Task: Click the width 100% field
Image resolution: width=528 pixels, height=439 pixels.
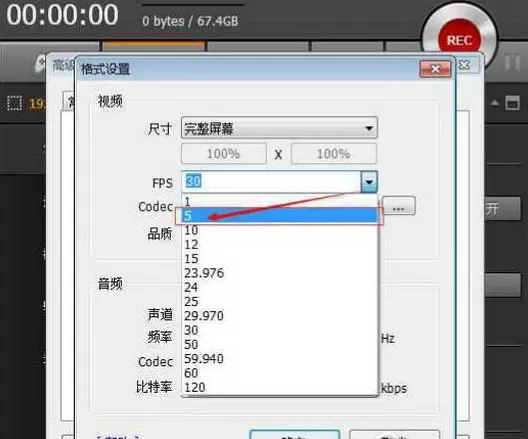Action: click(x=224, y=154)
